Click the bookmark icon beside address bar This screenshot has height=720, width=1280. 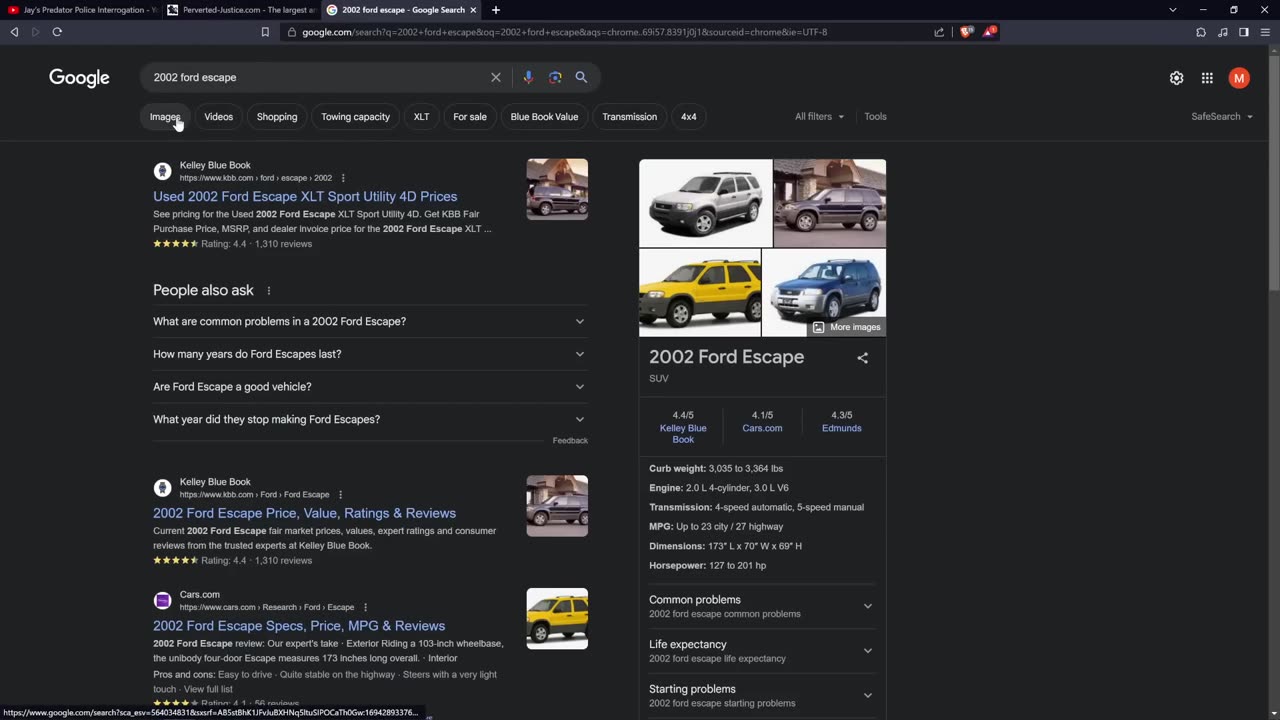pyautogui.click(x=265, y=32)
